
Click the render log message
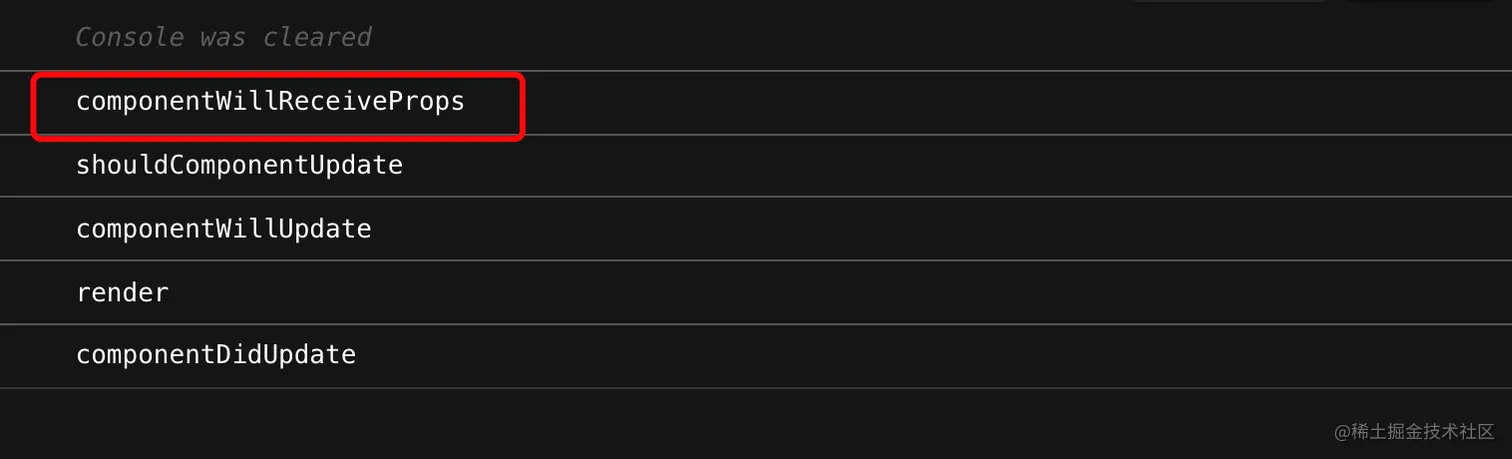122,293
